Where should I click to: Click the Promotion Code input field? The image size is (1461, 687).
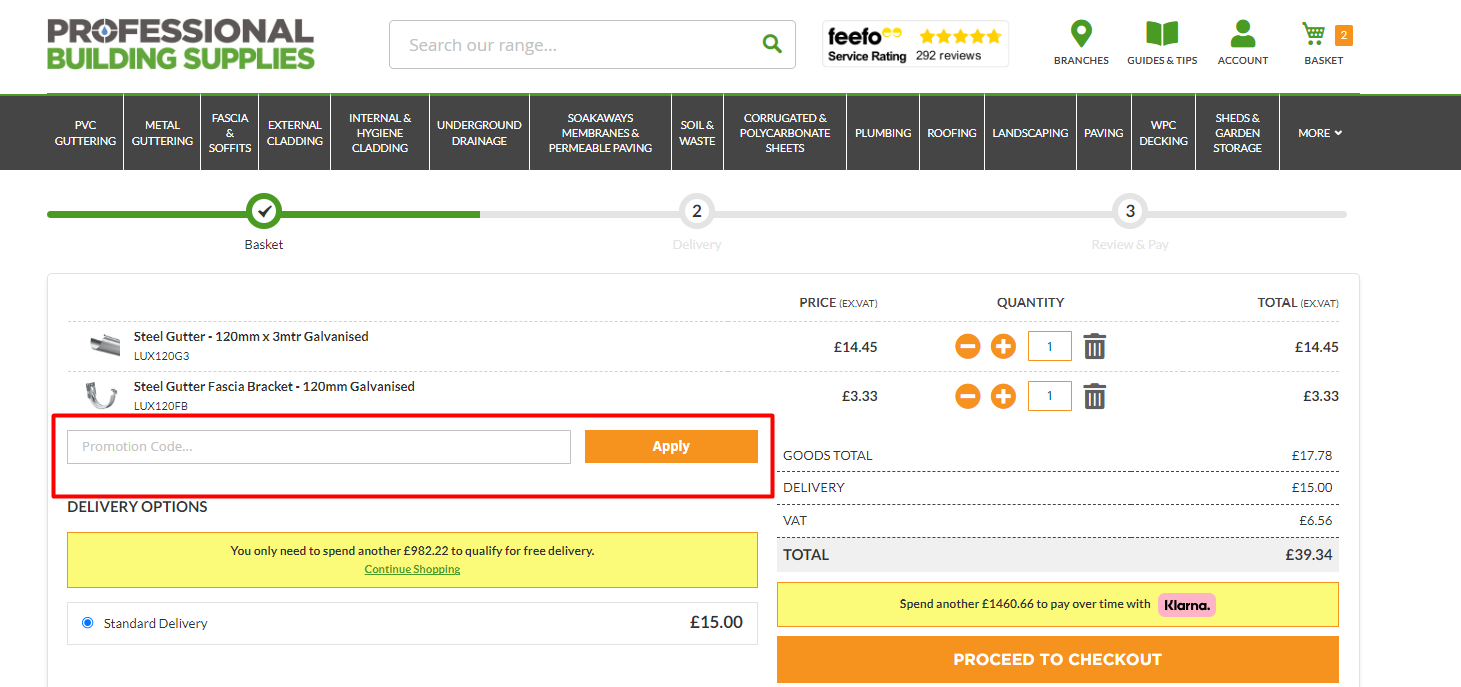318,446
